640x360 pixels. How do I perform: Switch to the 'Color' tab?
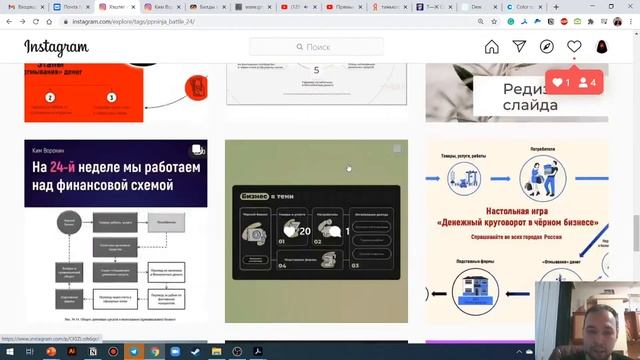[x=524, y=7]
